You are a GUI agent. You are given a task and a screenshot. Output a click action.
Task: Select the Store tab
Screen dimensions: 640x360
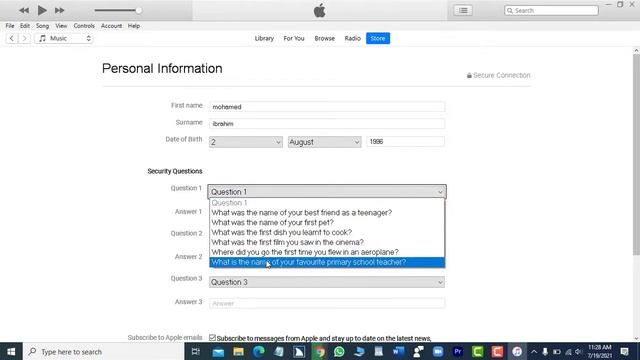click(x=378, y=38)
